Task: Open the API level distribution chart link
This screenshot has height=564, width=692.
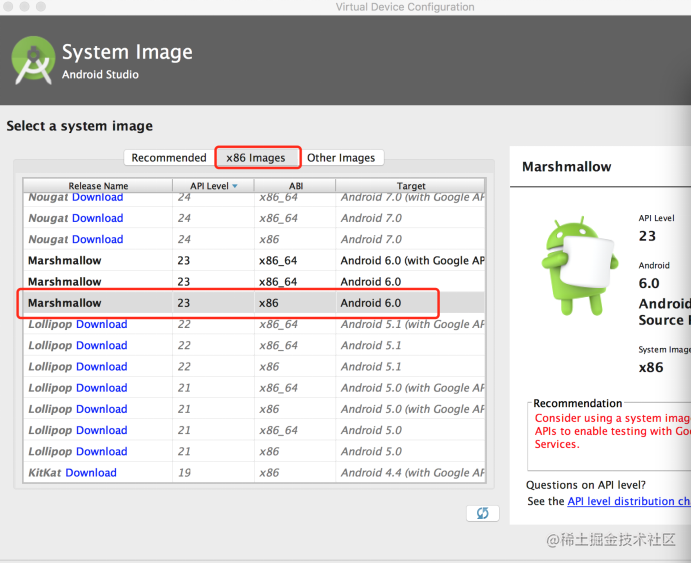Action: coord(628,501)
